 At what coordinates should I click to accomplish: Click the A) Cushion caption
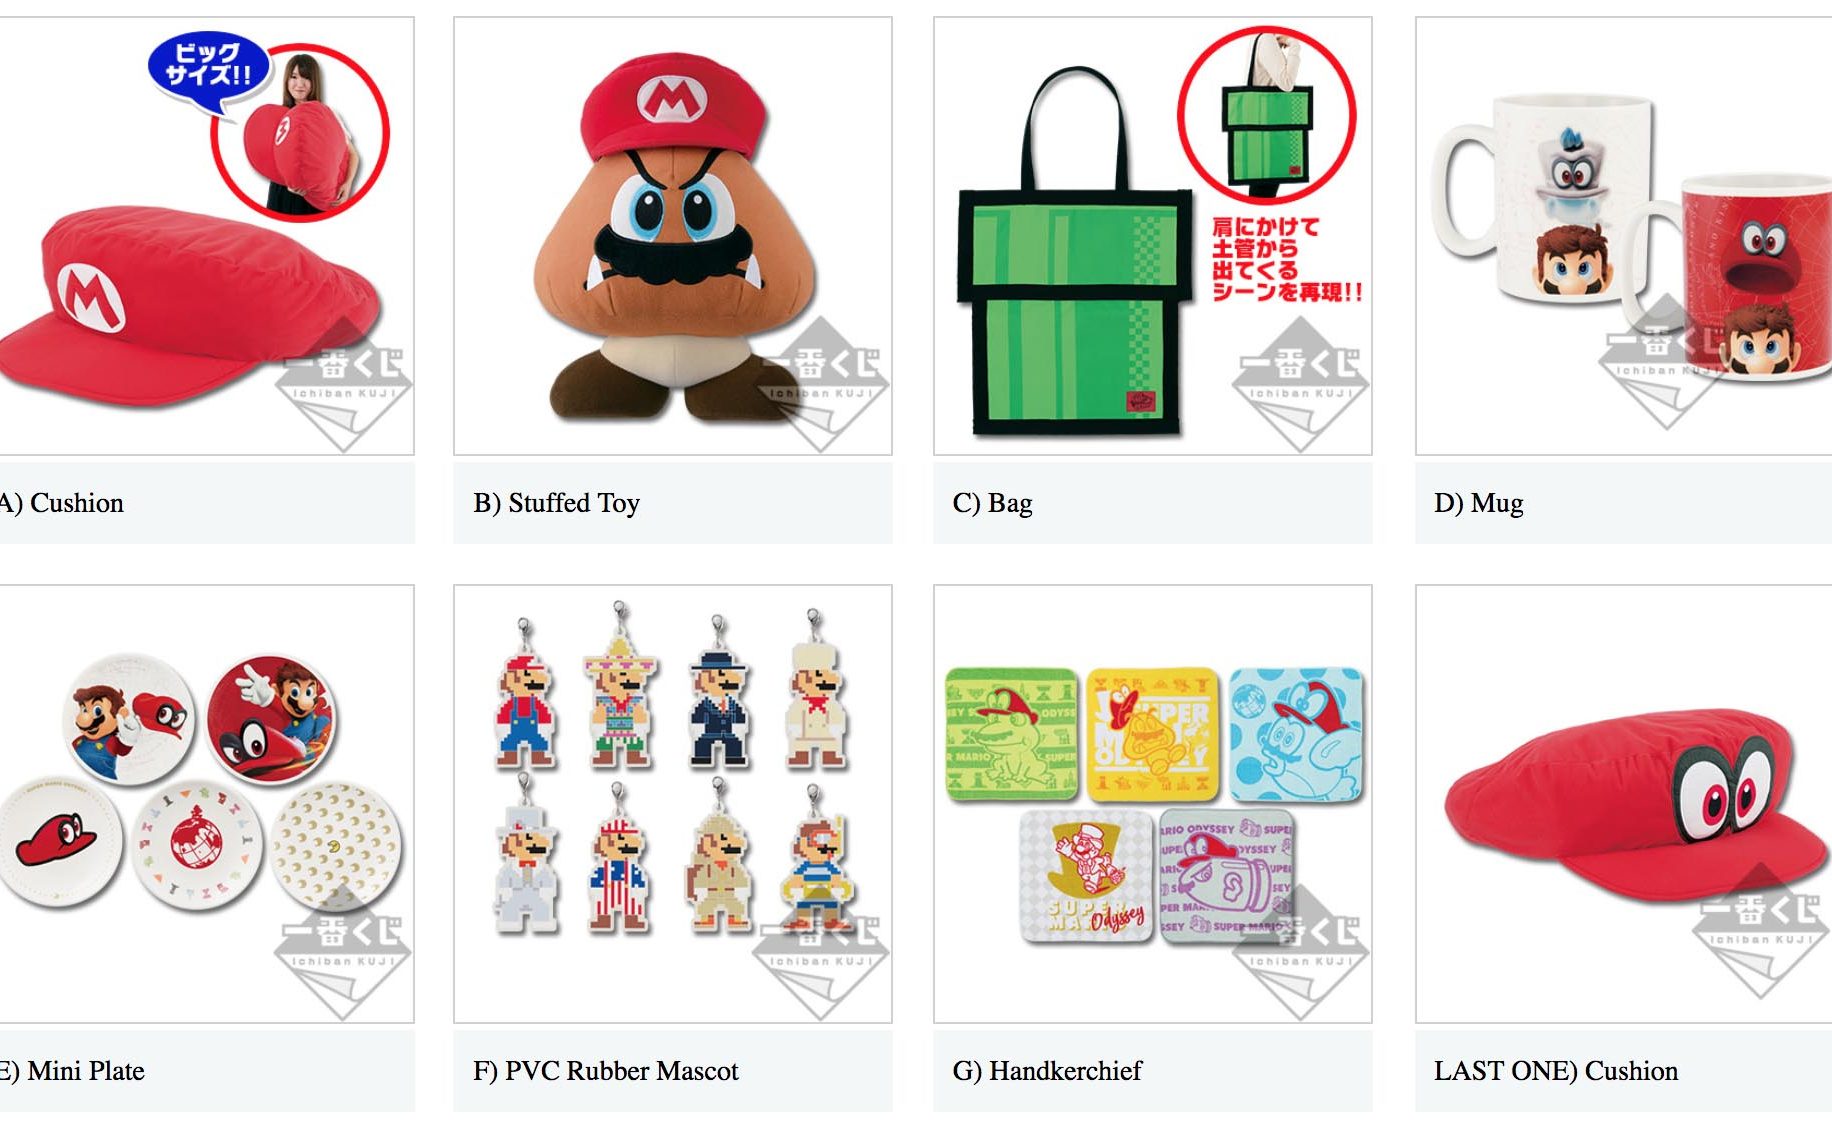click(62, 503)
